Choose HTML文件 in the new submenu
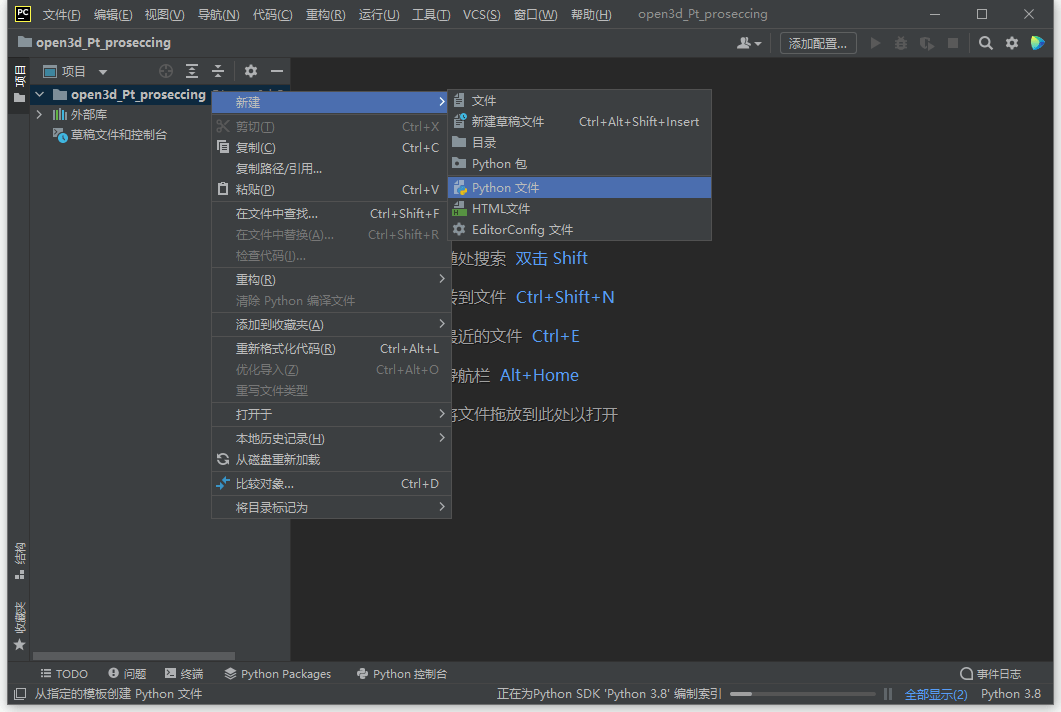This screenshot has height=712, width=1061. click(500, 209)
